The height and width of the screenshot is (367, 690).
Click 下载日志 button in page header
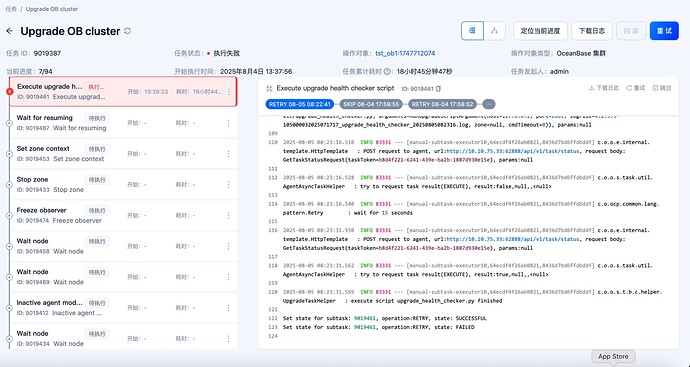click(x=592, y=31)
